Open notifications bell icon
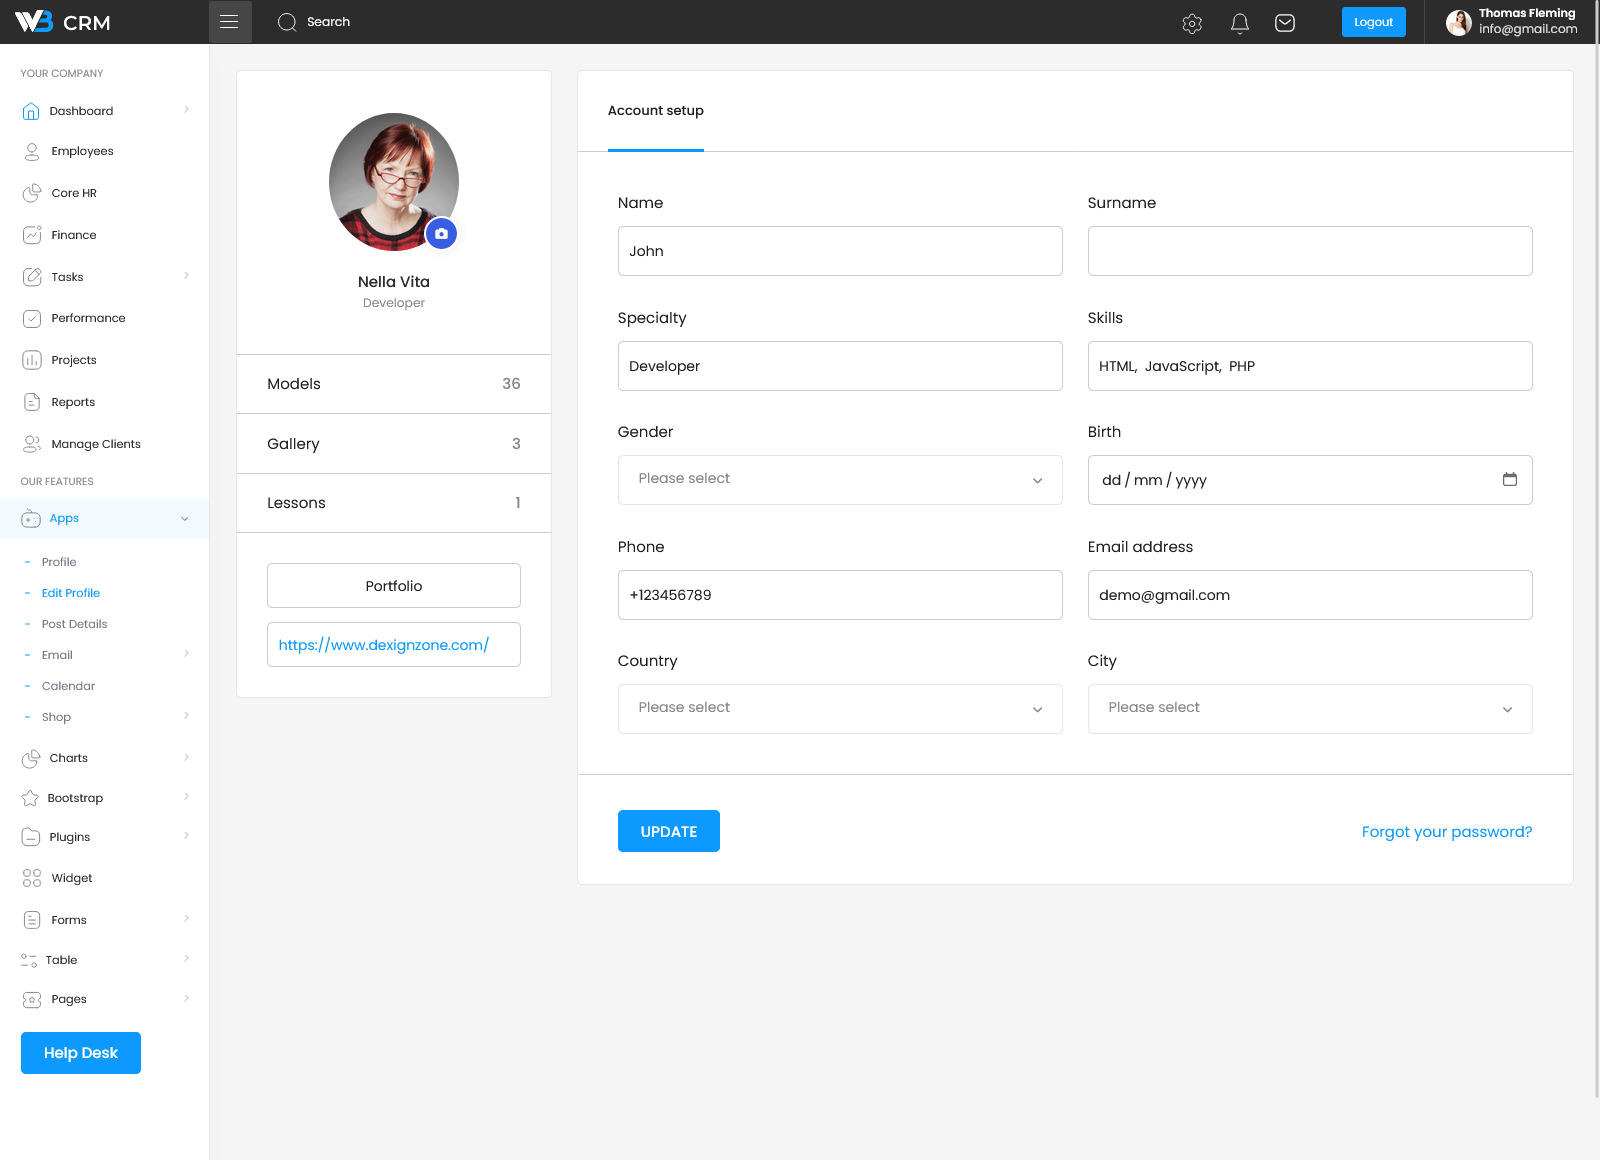 [1240, 23]
